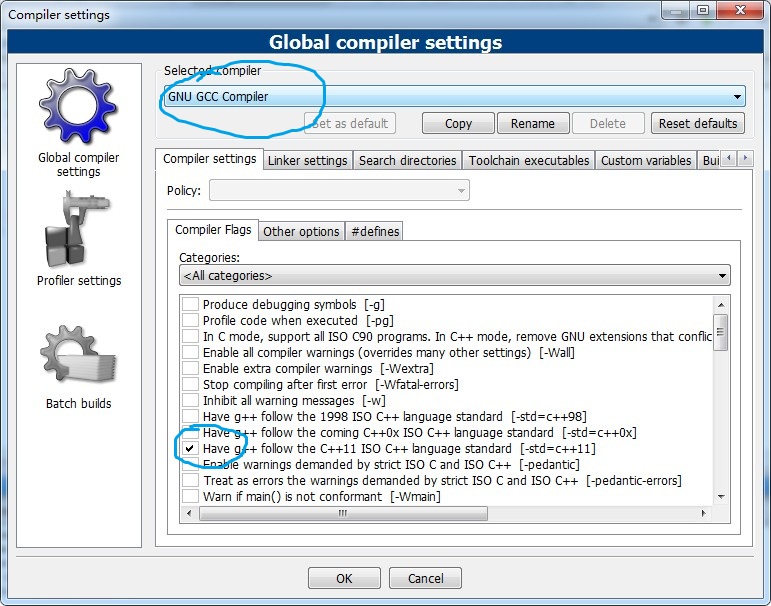Check Stop compiling after first error
The height and width of the screenshot is (606, 771).
190,384
